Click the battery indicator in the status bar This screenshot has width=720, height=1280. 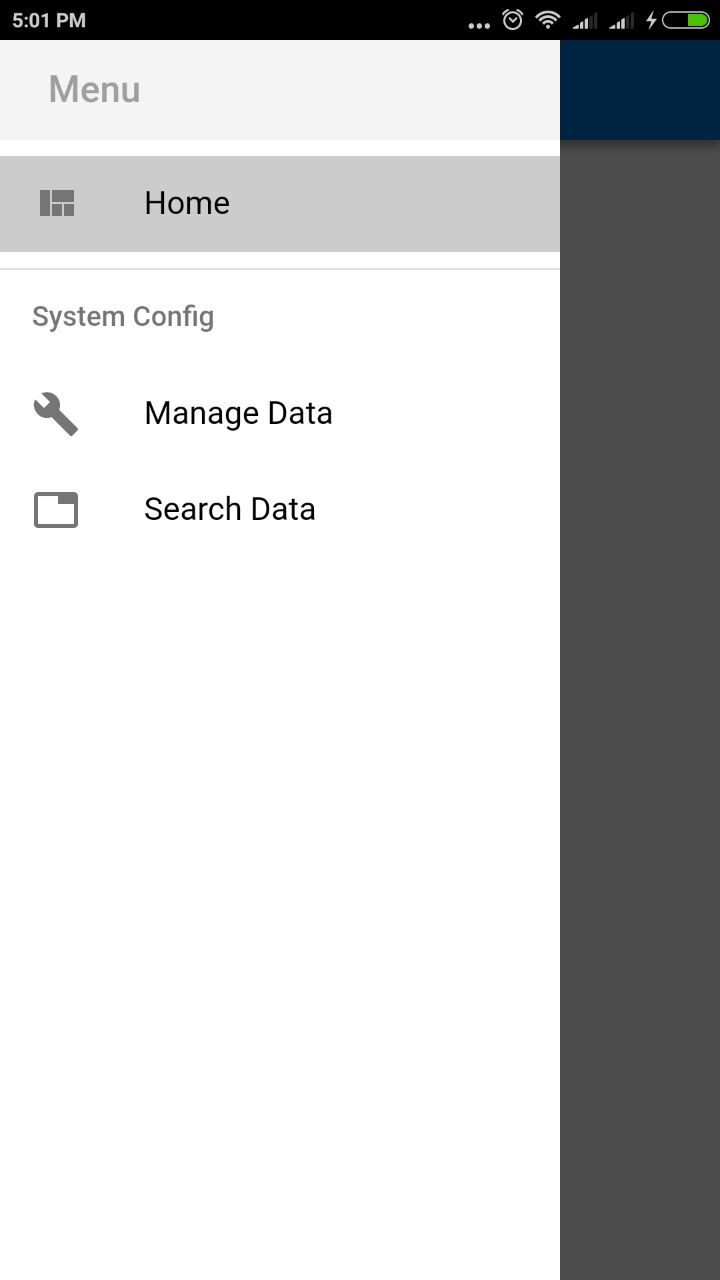click(688, 18)
